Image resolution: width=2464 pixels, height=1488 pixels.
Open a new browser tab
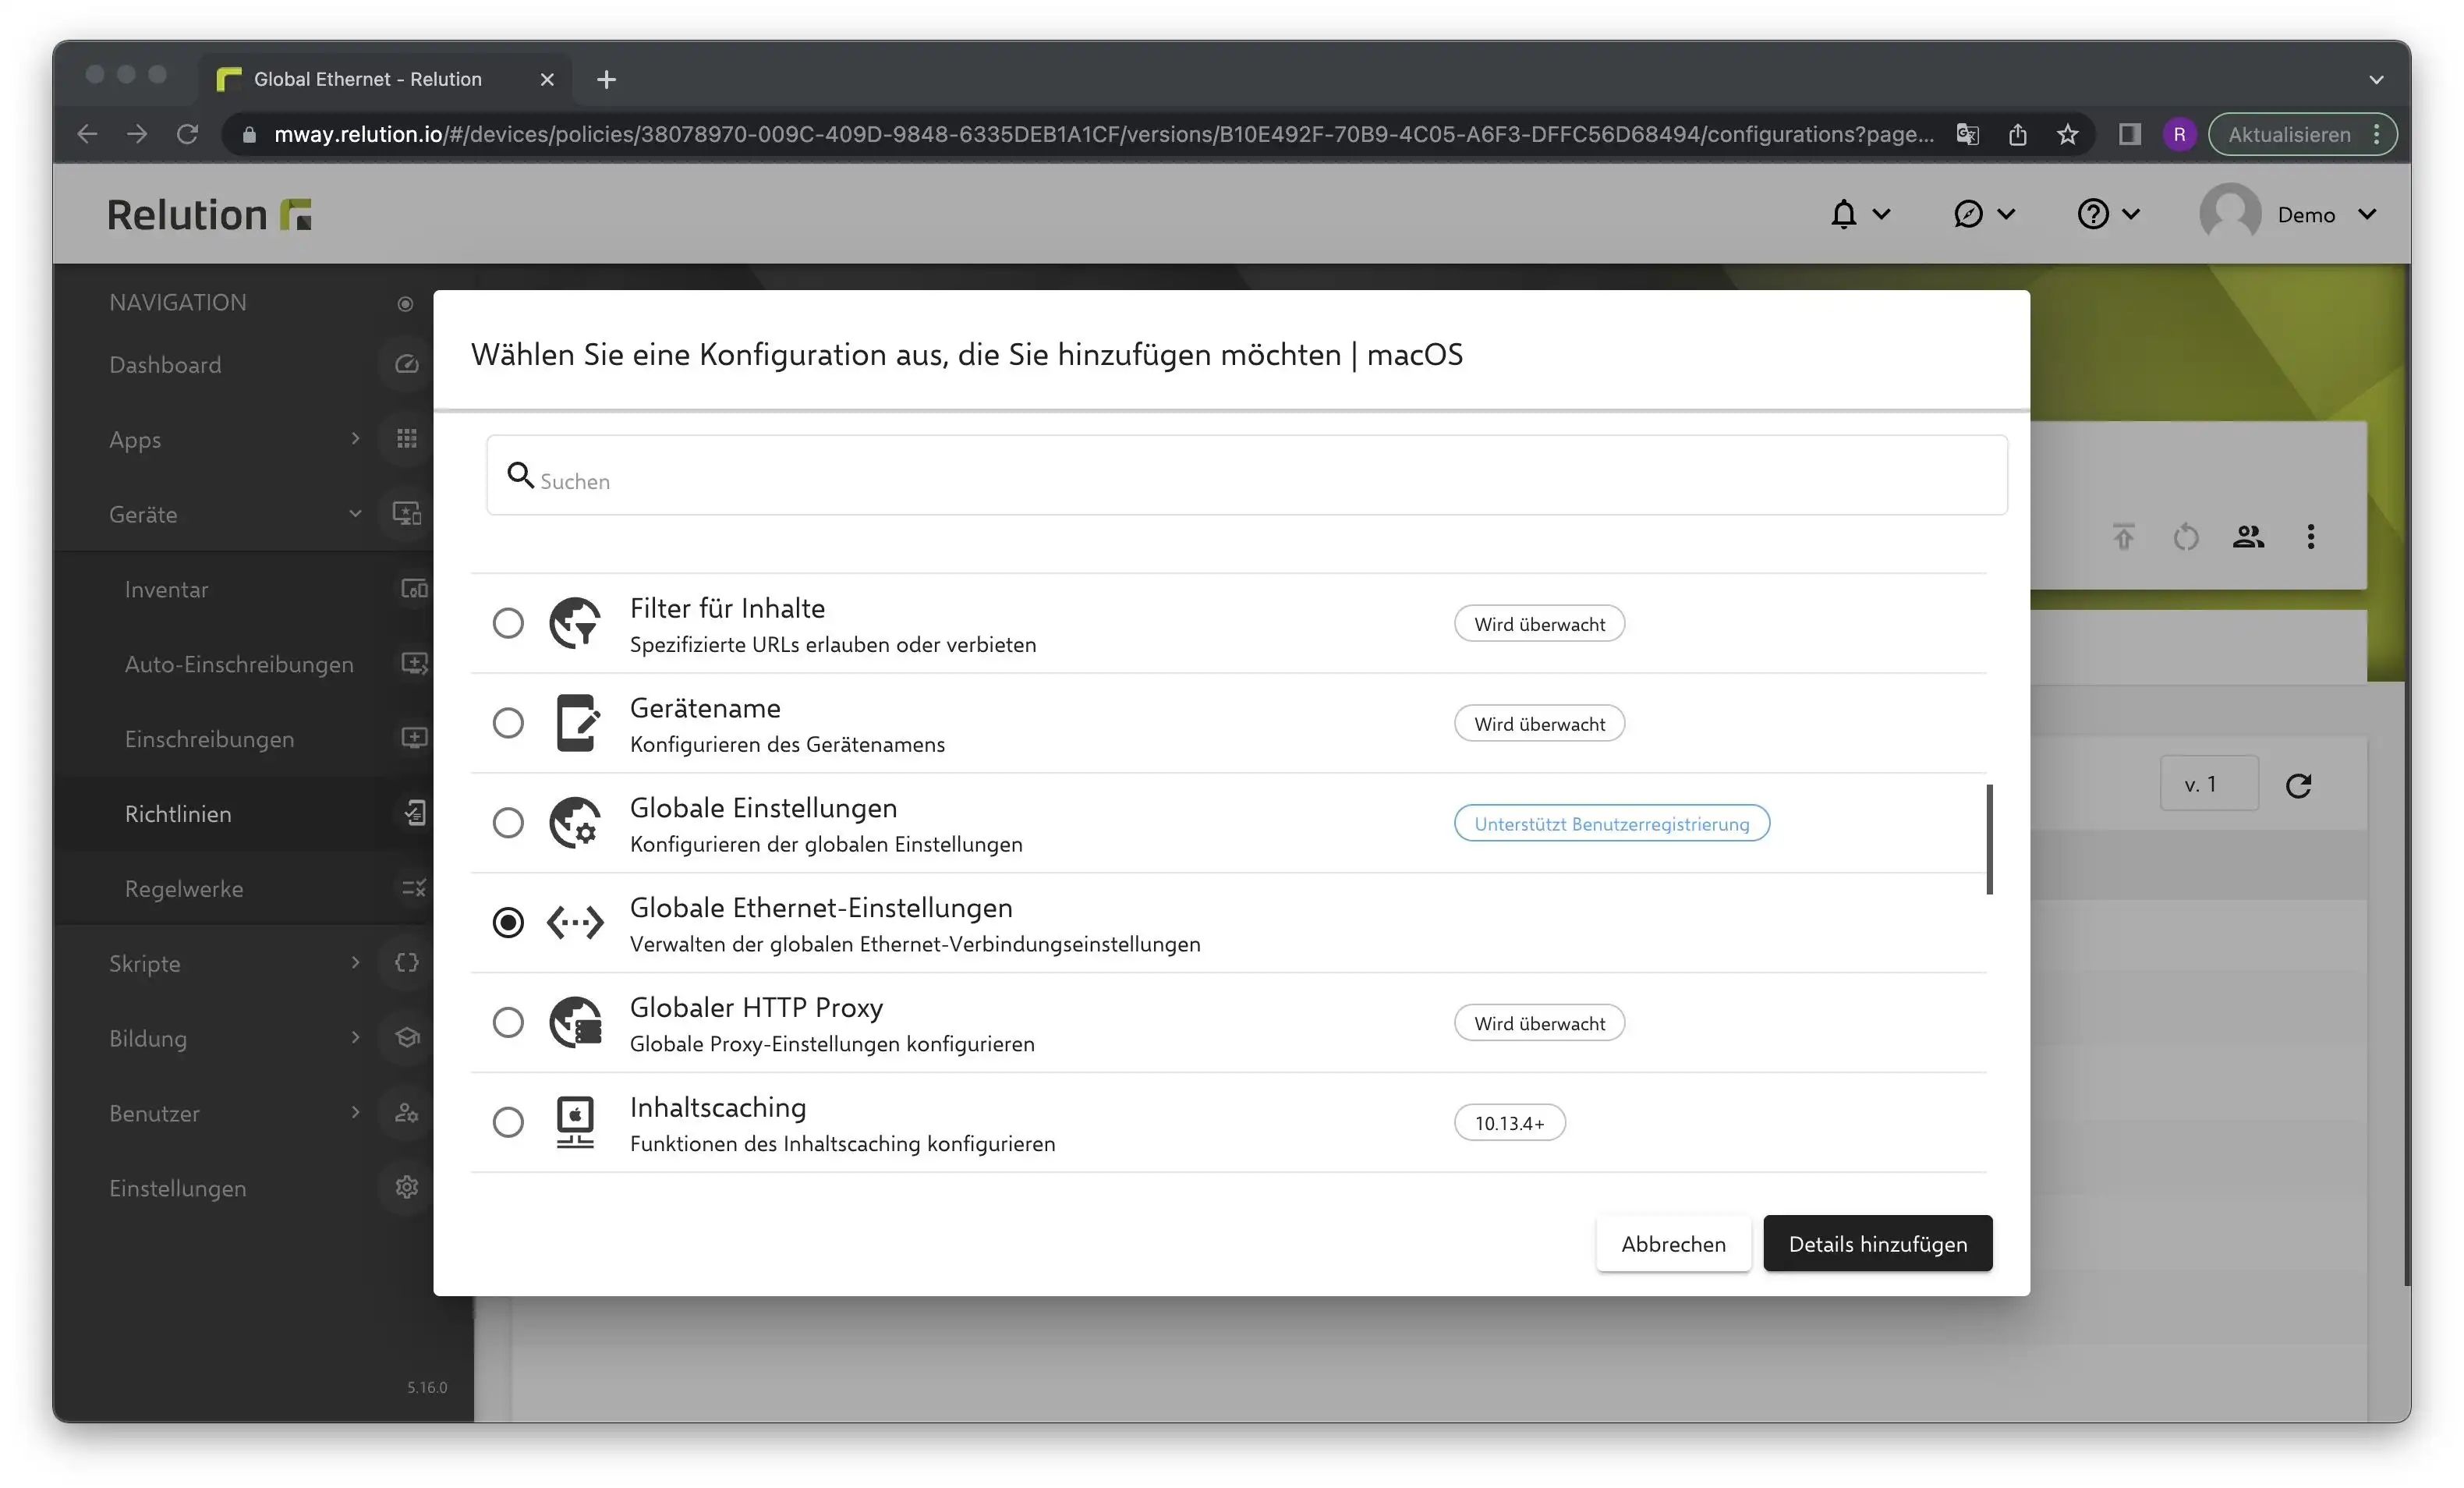606,79
